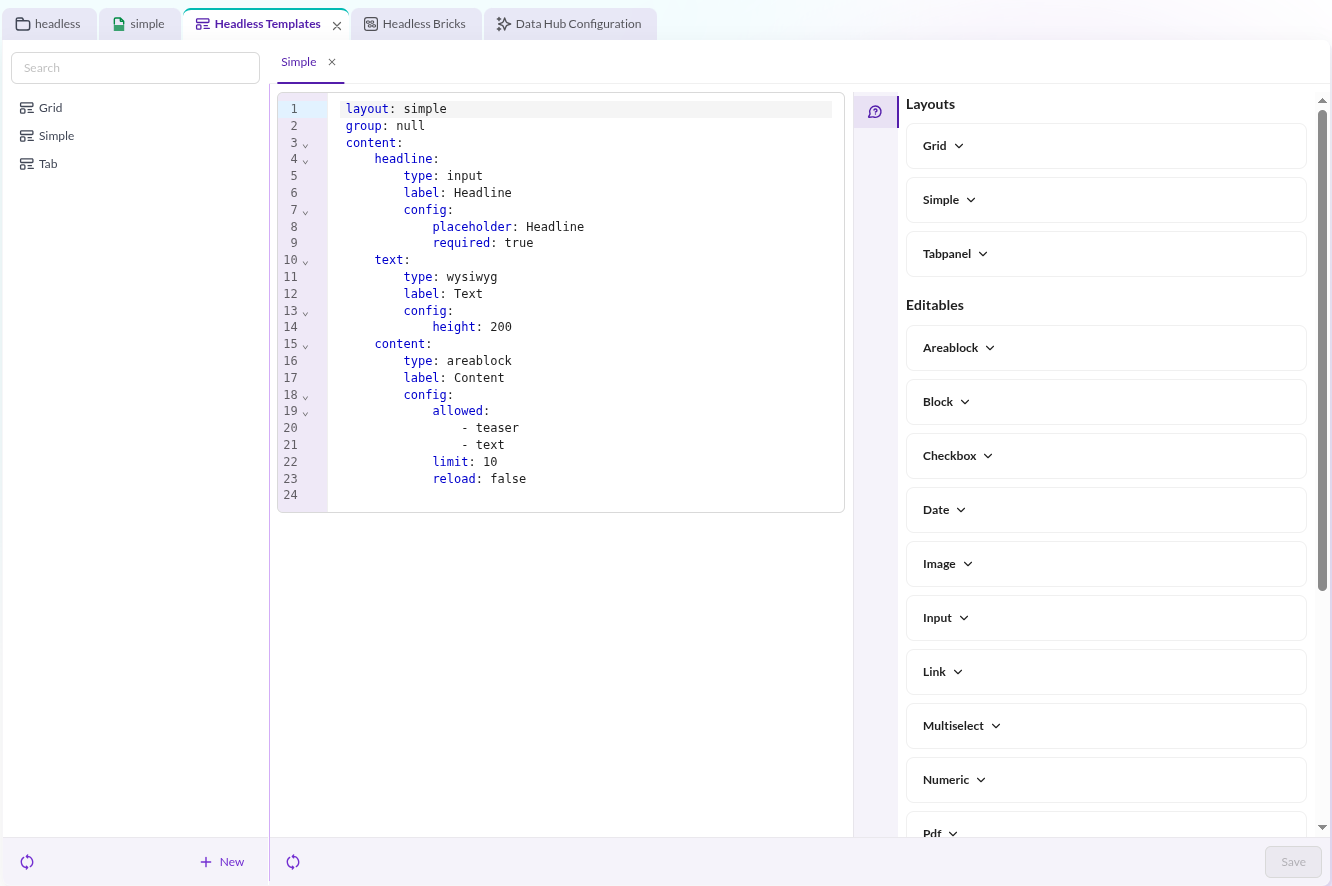Select the Headless Templates tab
This screenshot has width=1332, height=886.
267,24
